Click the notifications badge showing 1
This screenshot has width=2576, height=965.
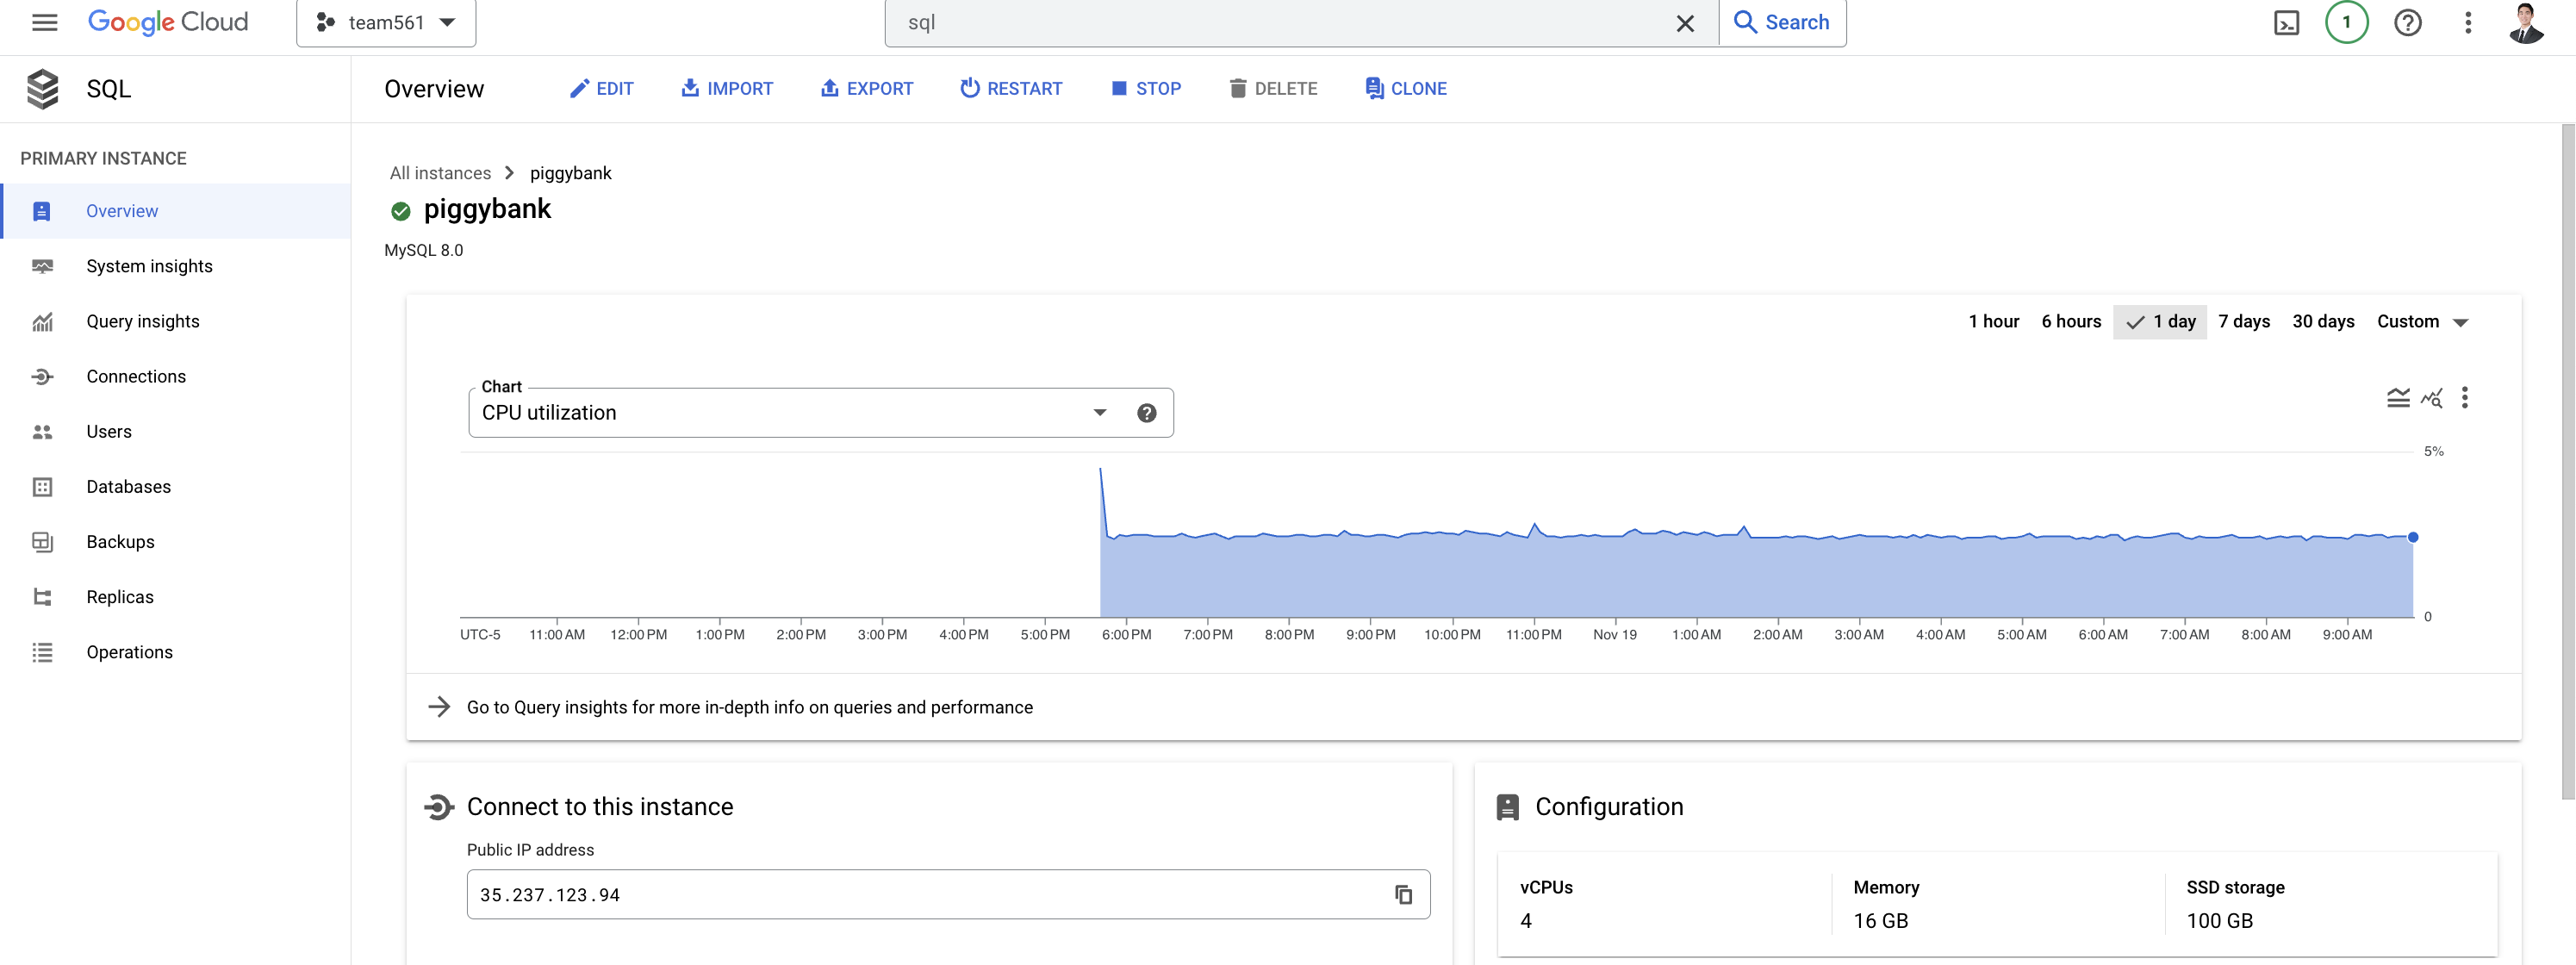pyautogui.click(x=2346, y=22)
